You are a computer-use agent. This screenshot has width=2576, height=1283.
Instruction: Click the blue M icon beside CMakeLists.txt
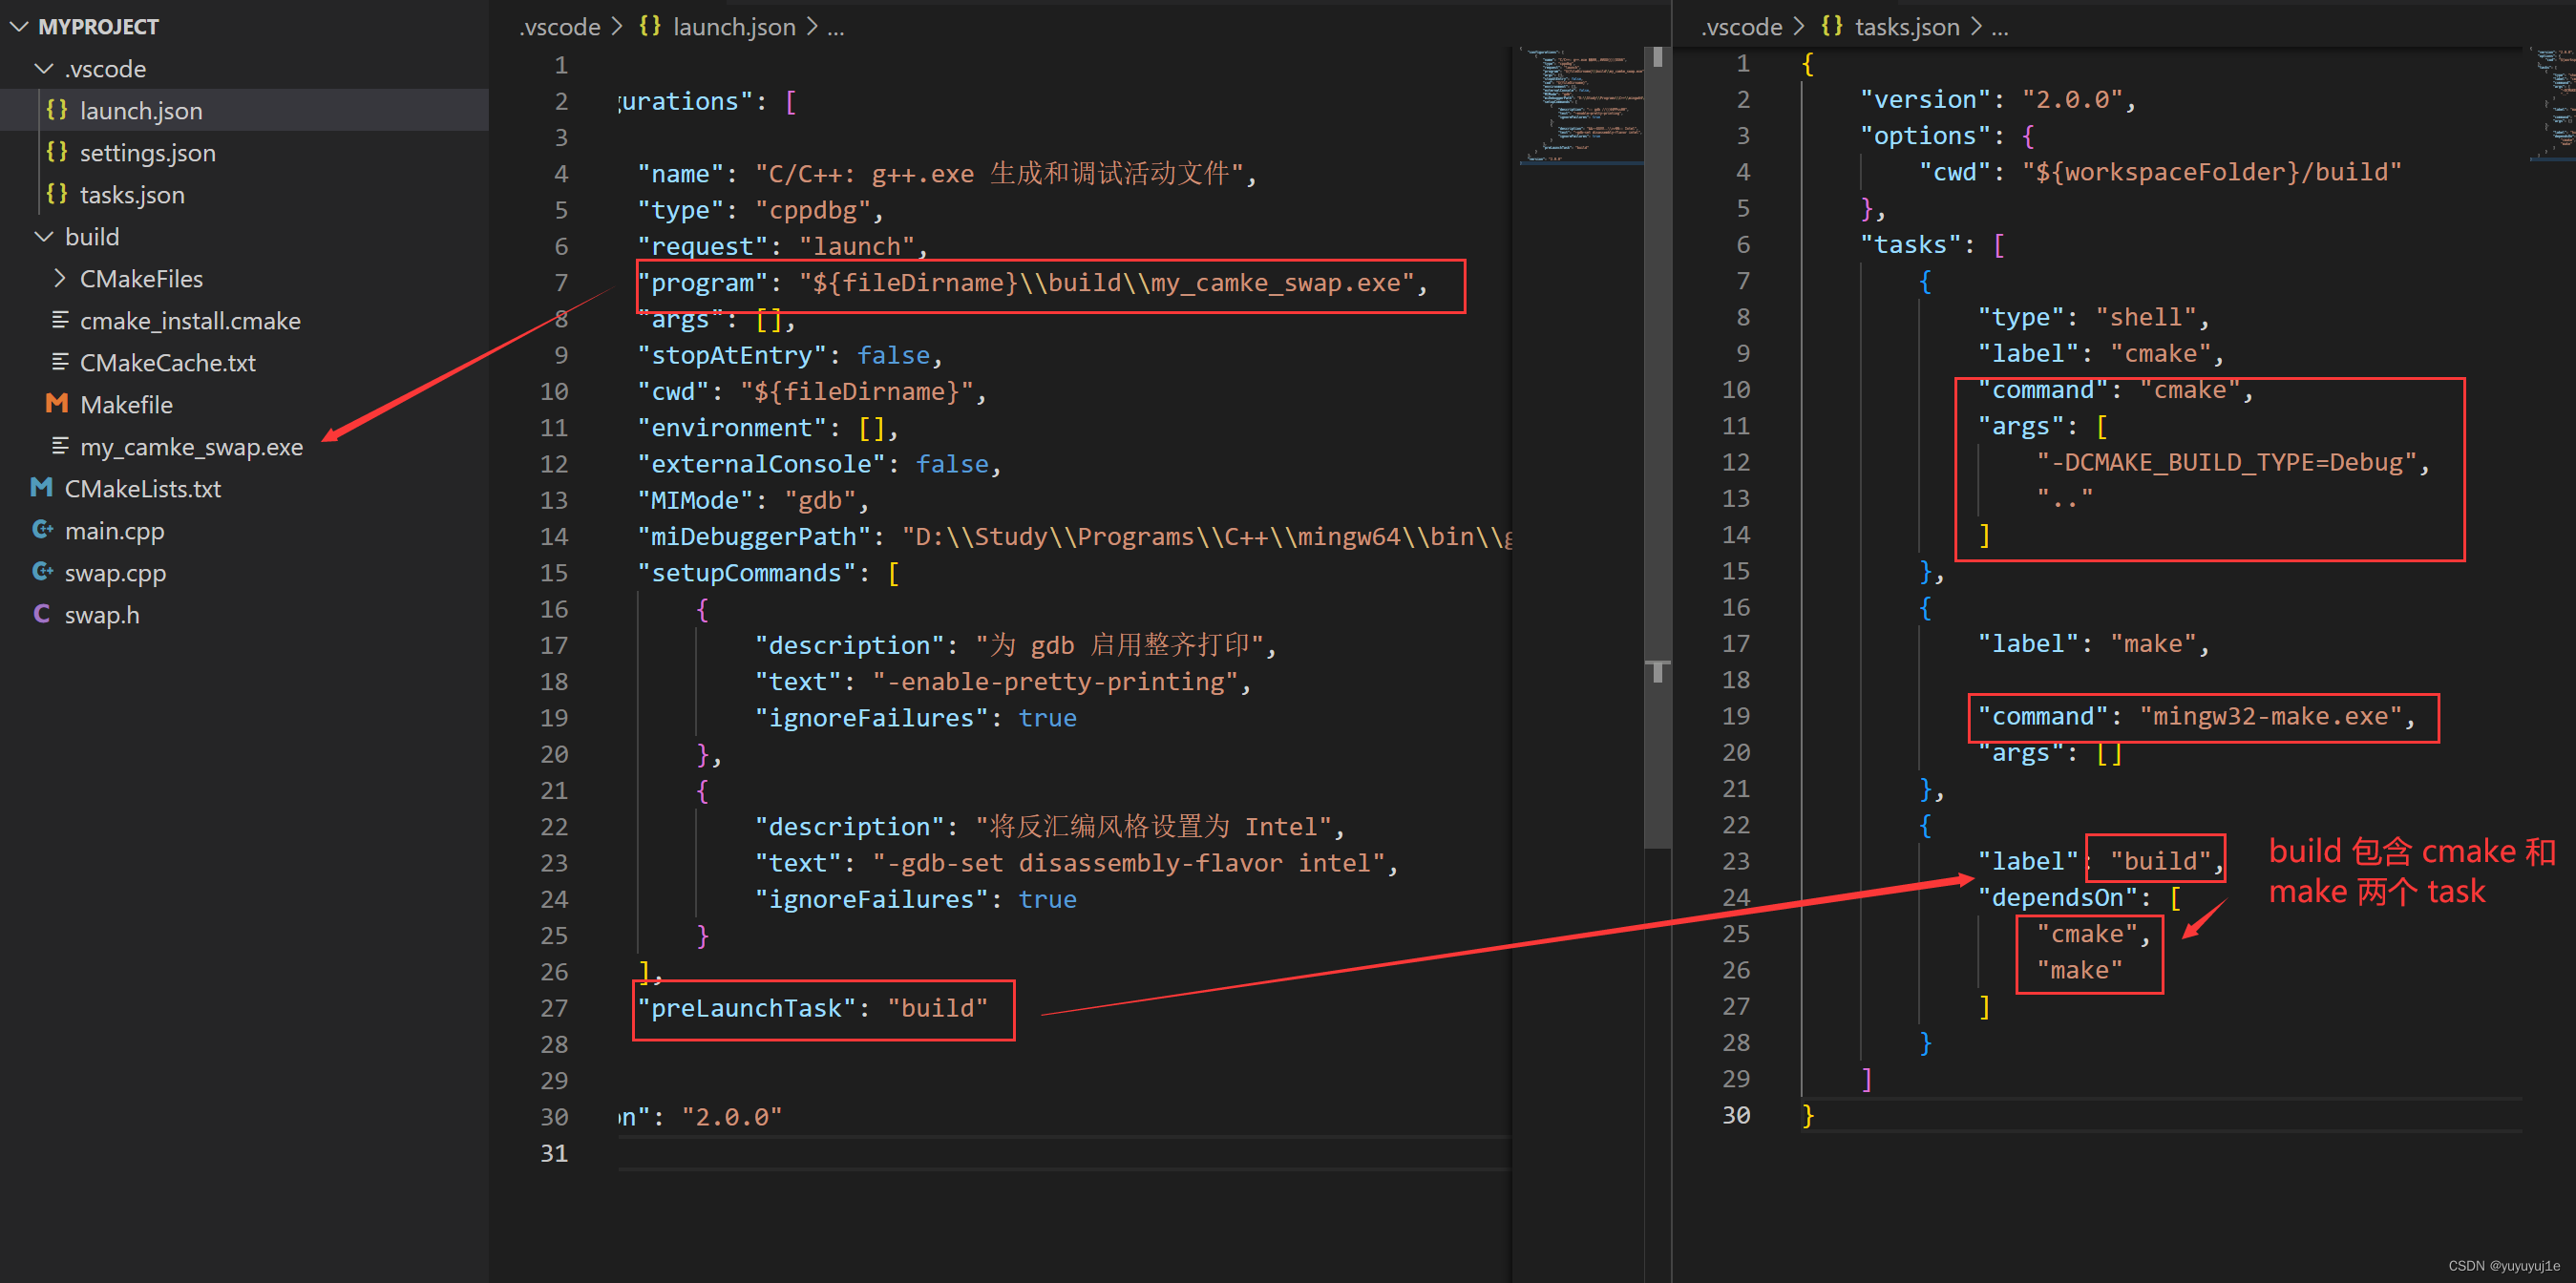(42, 488)
